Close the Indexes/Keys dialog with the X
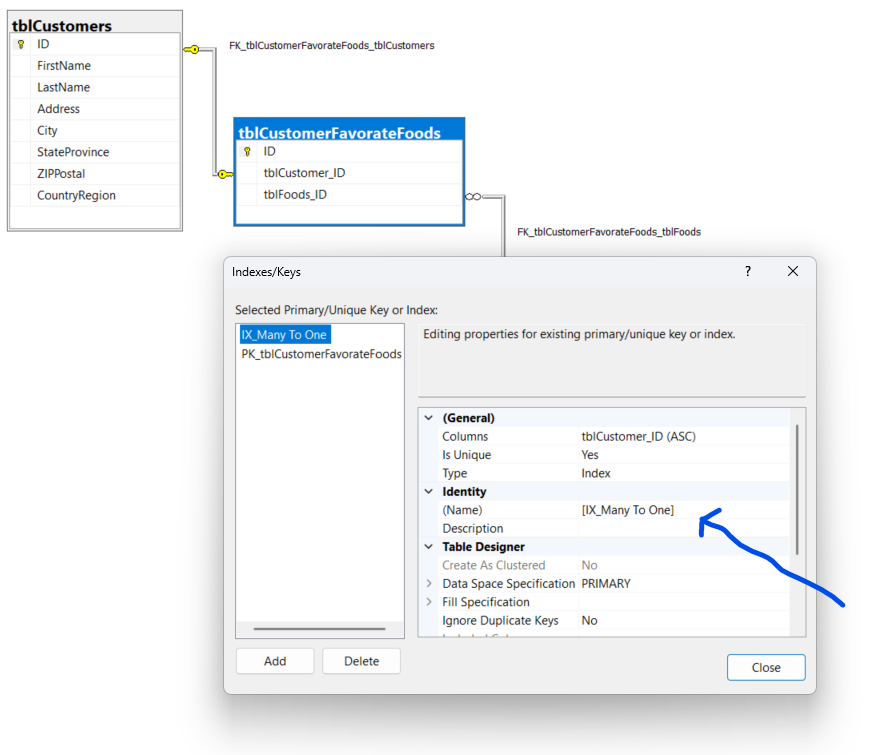The height and width of the screenshot is (755, 893). 793,271
